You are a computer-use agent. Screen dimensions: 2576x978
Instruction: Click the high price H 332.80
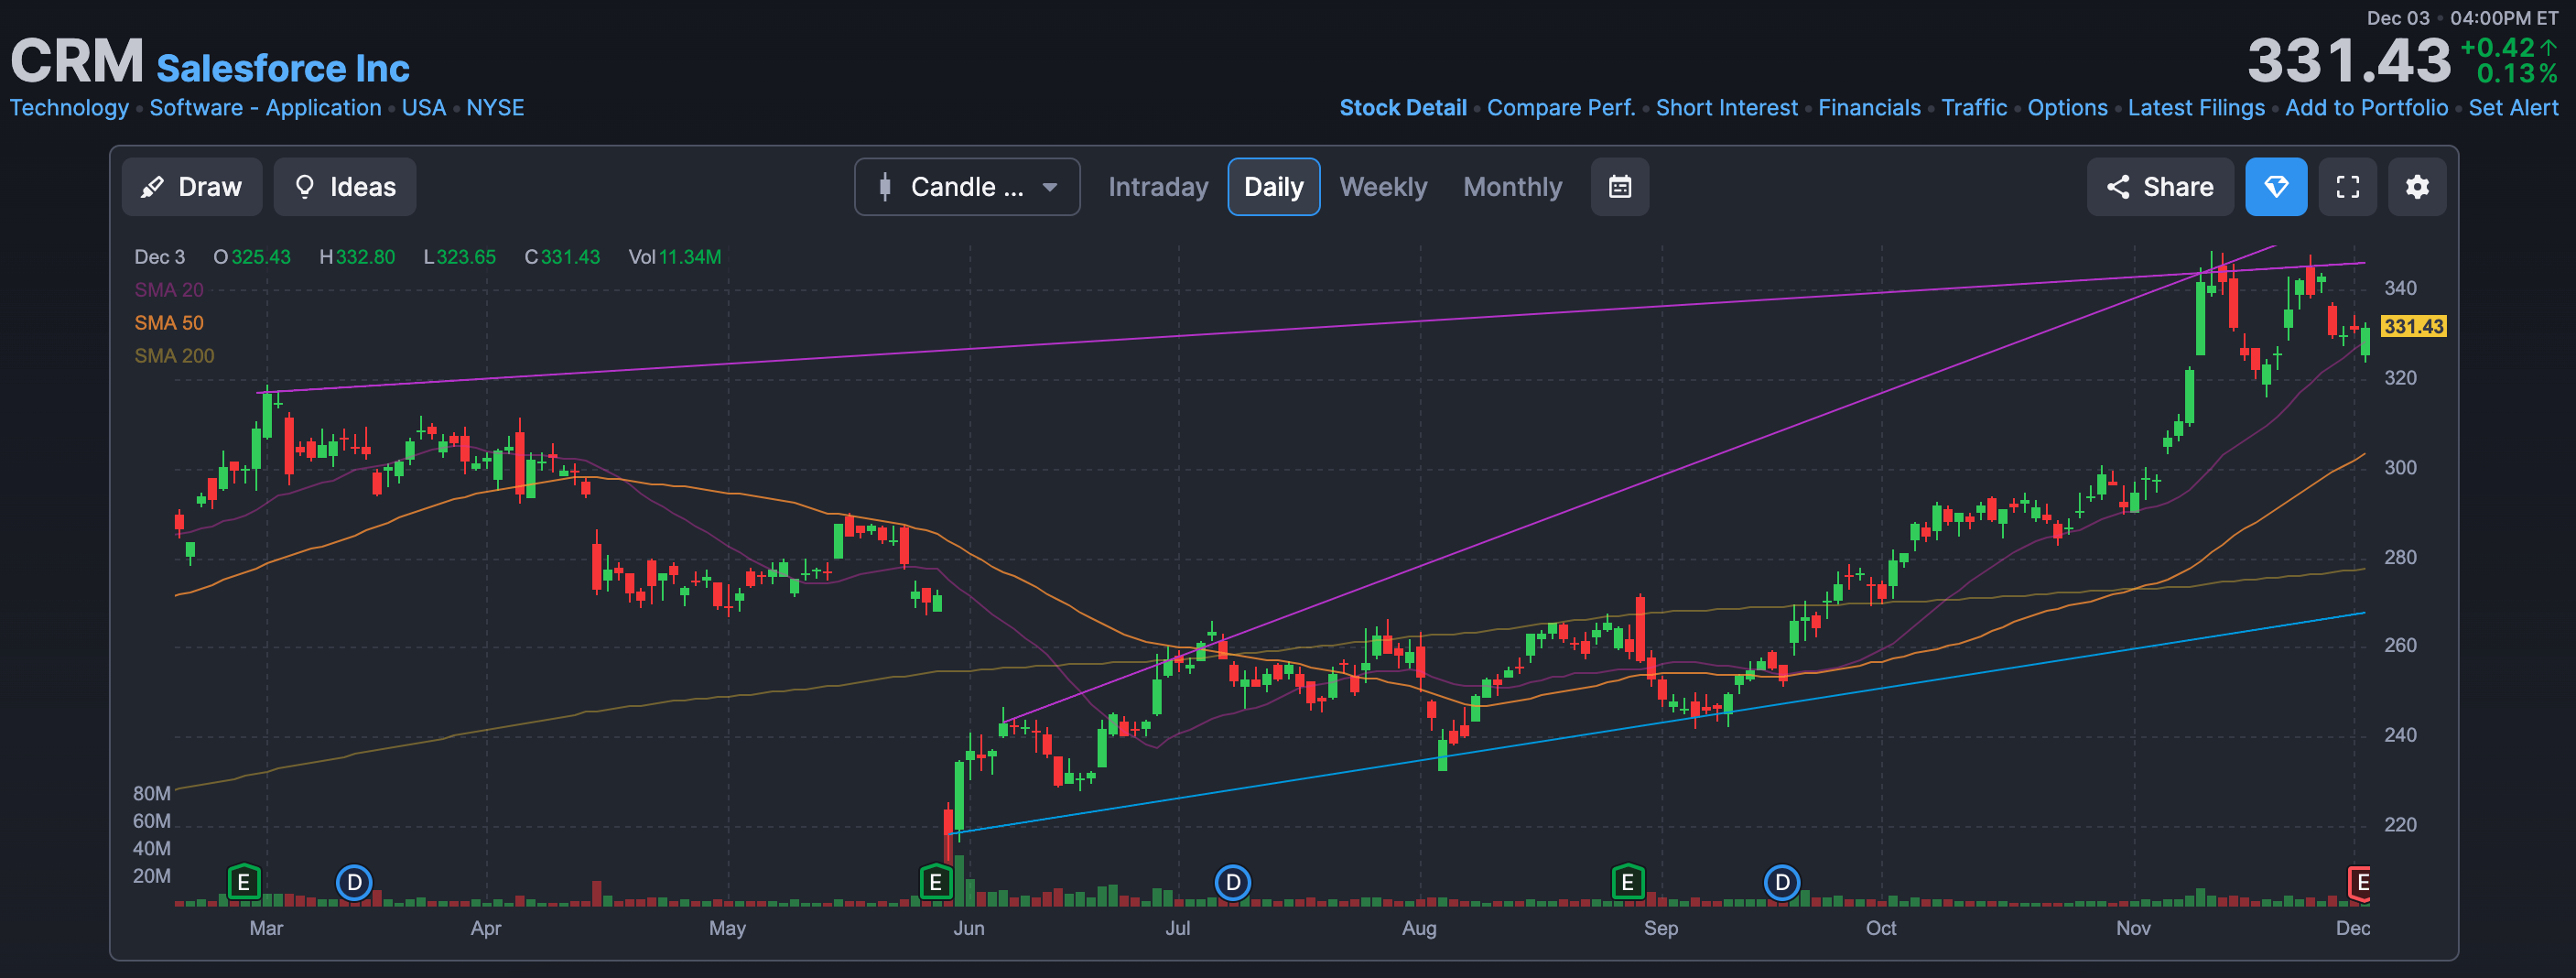357,257
